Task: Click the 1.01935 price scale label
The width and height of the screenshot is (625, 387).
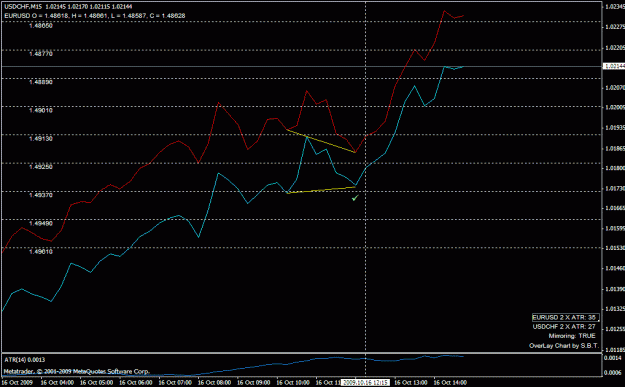Action: click(615, 128)
